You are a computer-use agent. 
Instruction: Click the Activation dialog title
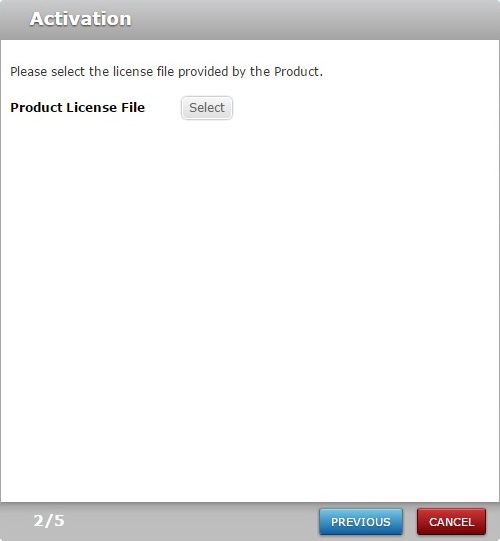pos(81,19)
